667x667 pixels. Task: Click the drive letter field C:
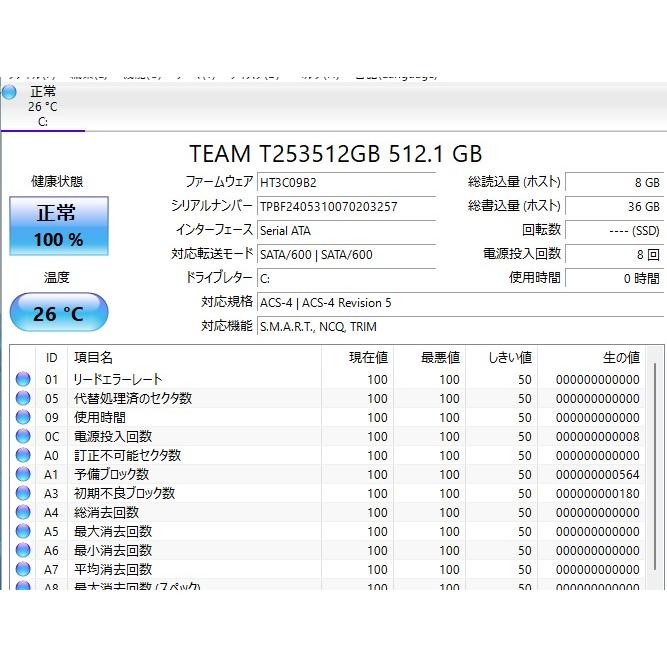pos(347,279)
